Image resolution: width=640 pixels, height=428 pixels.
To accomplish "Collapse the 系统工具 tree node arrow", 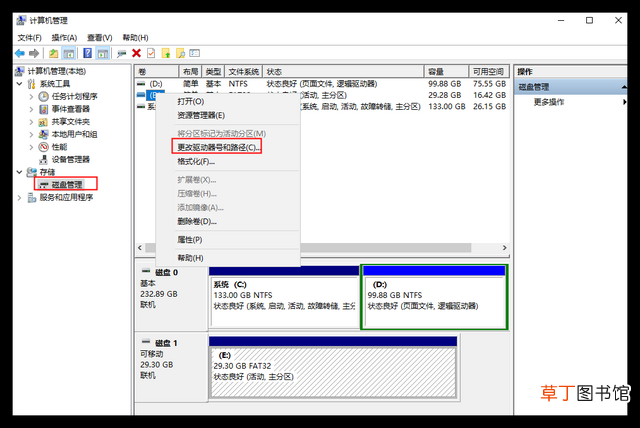I will [19, 84].
